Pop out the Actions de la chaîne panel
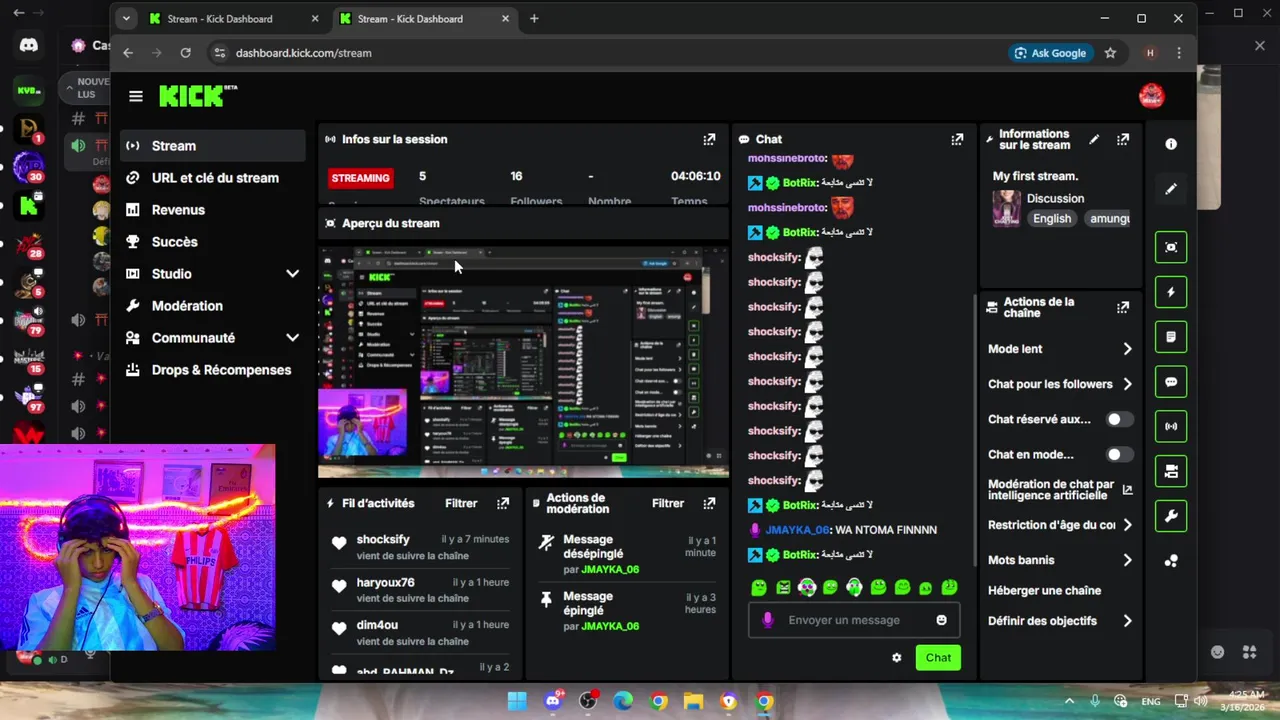Viewport: 1280px width, 720px height. pyautogui.click(x=1123, y=307)
